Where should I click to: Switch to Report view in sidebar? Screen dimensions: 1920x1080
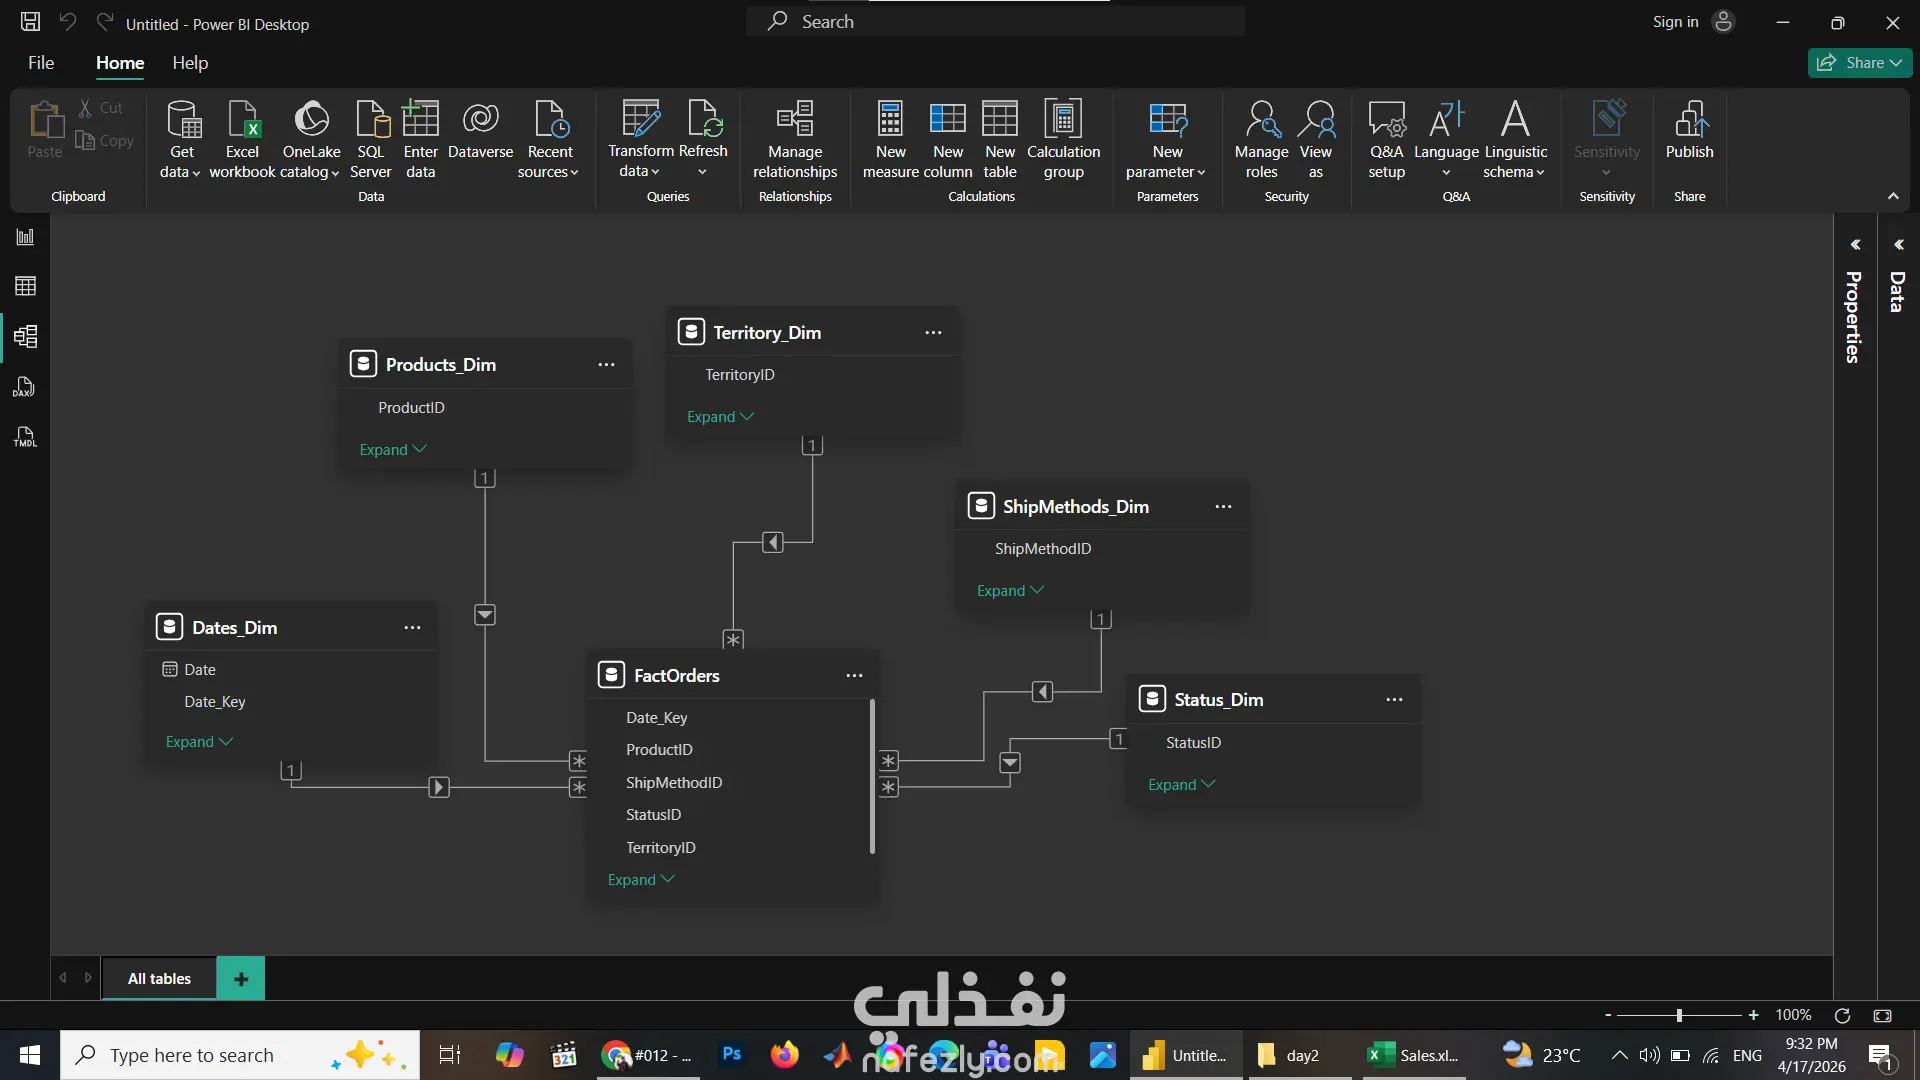click(x=25, y=237)
